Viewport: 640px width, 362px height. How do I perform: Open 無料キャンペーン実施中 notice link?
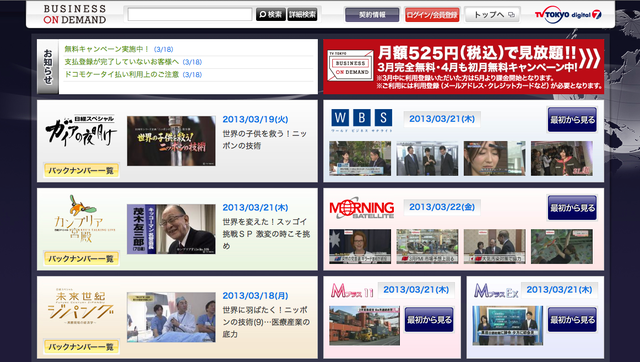click(x=106, y=49)
